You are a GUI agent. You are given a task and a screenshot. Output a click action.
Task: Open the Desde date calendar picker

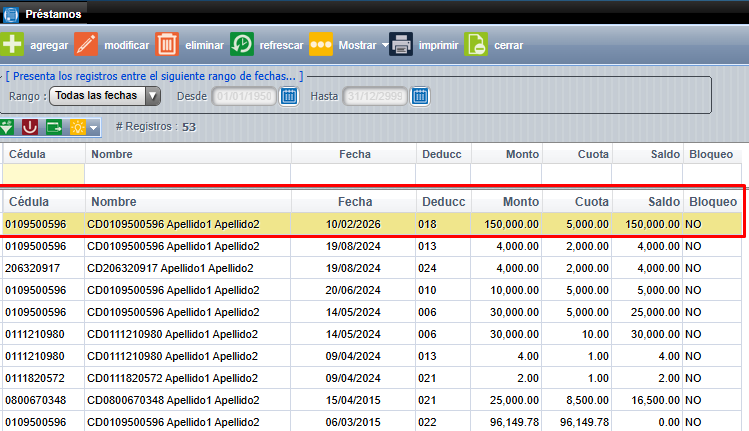tap(289, 96)
